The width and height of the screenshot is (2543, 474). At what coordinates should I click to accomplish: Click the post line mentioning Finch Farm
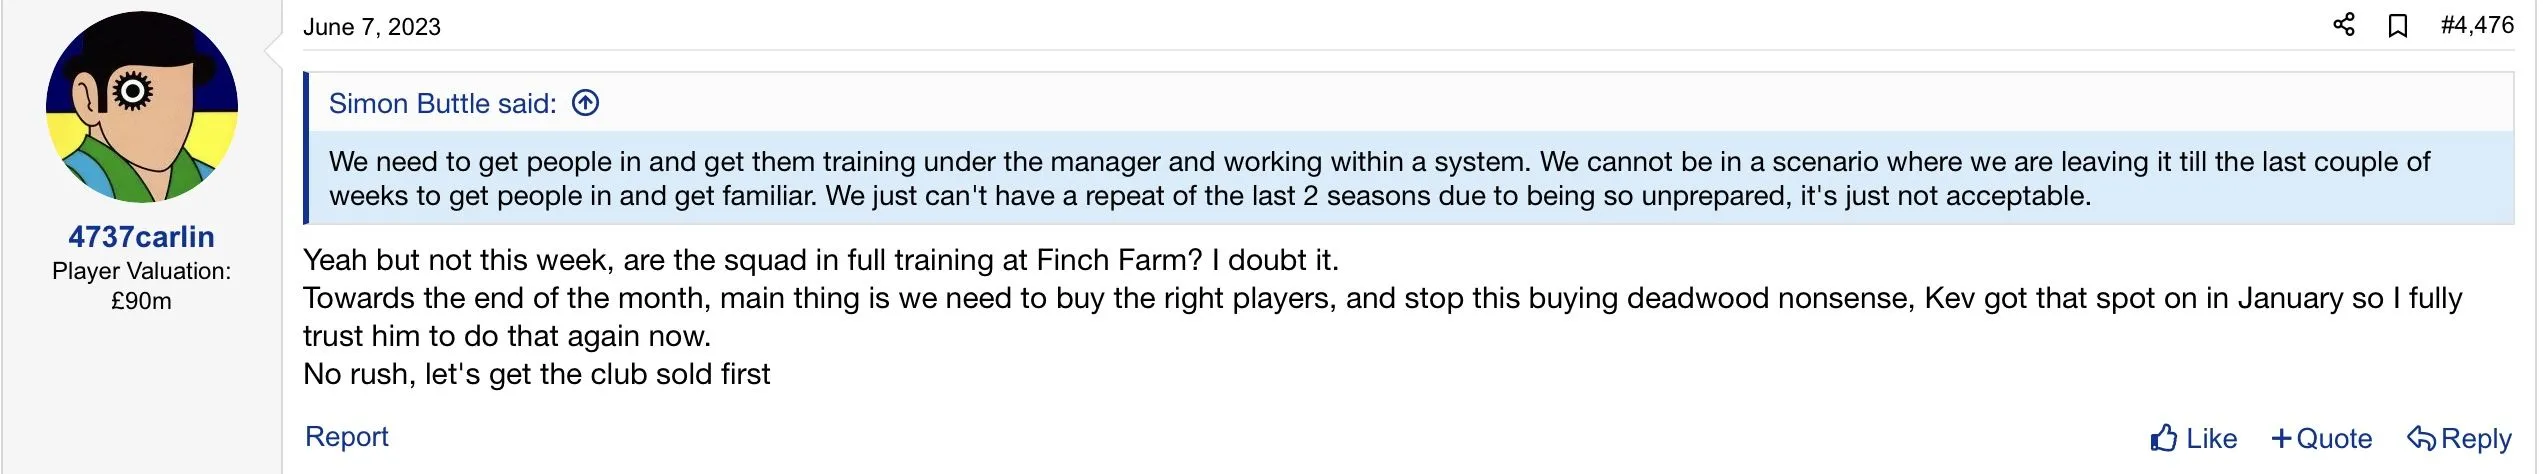tap(820, 260)
